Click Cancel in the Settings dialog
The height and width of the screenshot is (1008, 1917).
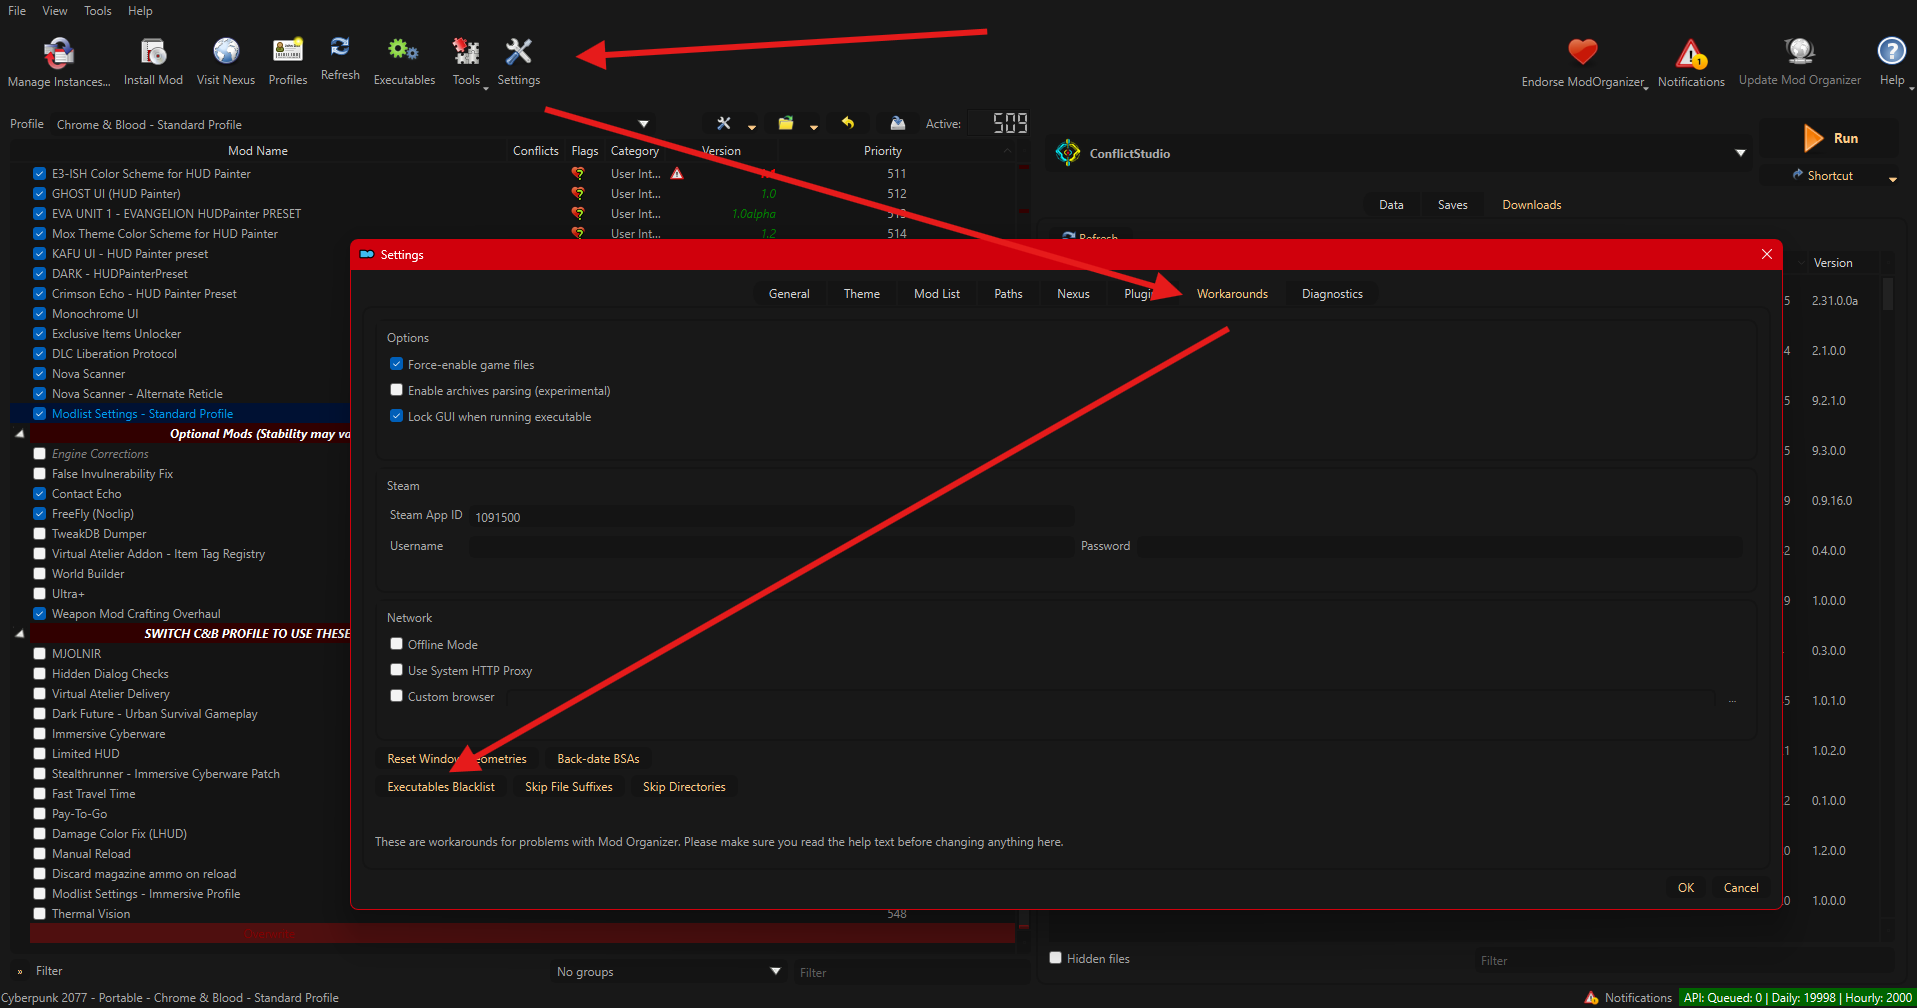1741,888
